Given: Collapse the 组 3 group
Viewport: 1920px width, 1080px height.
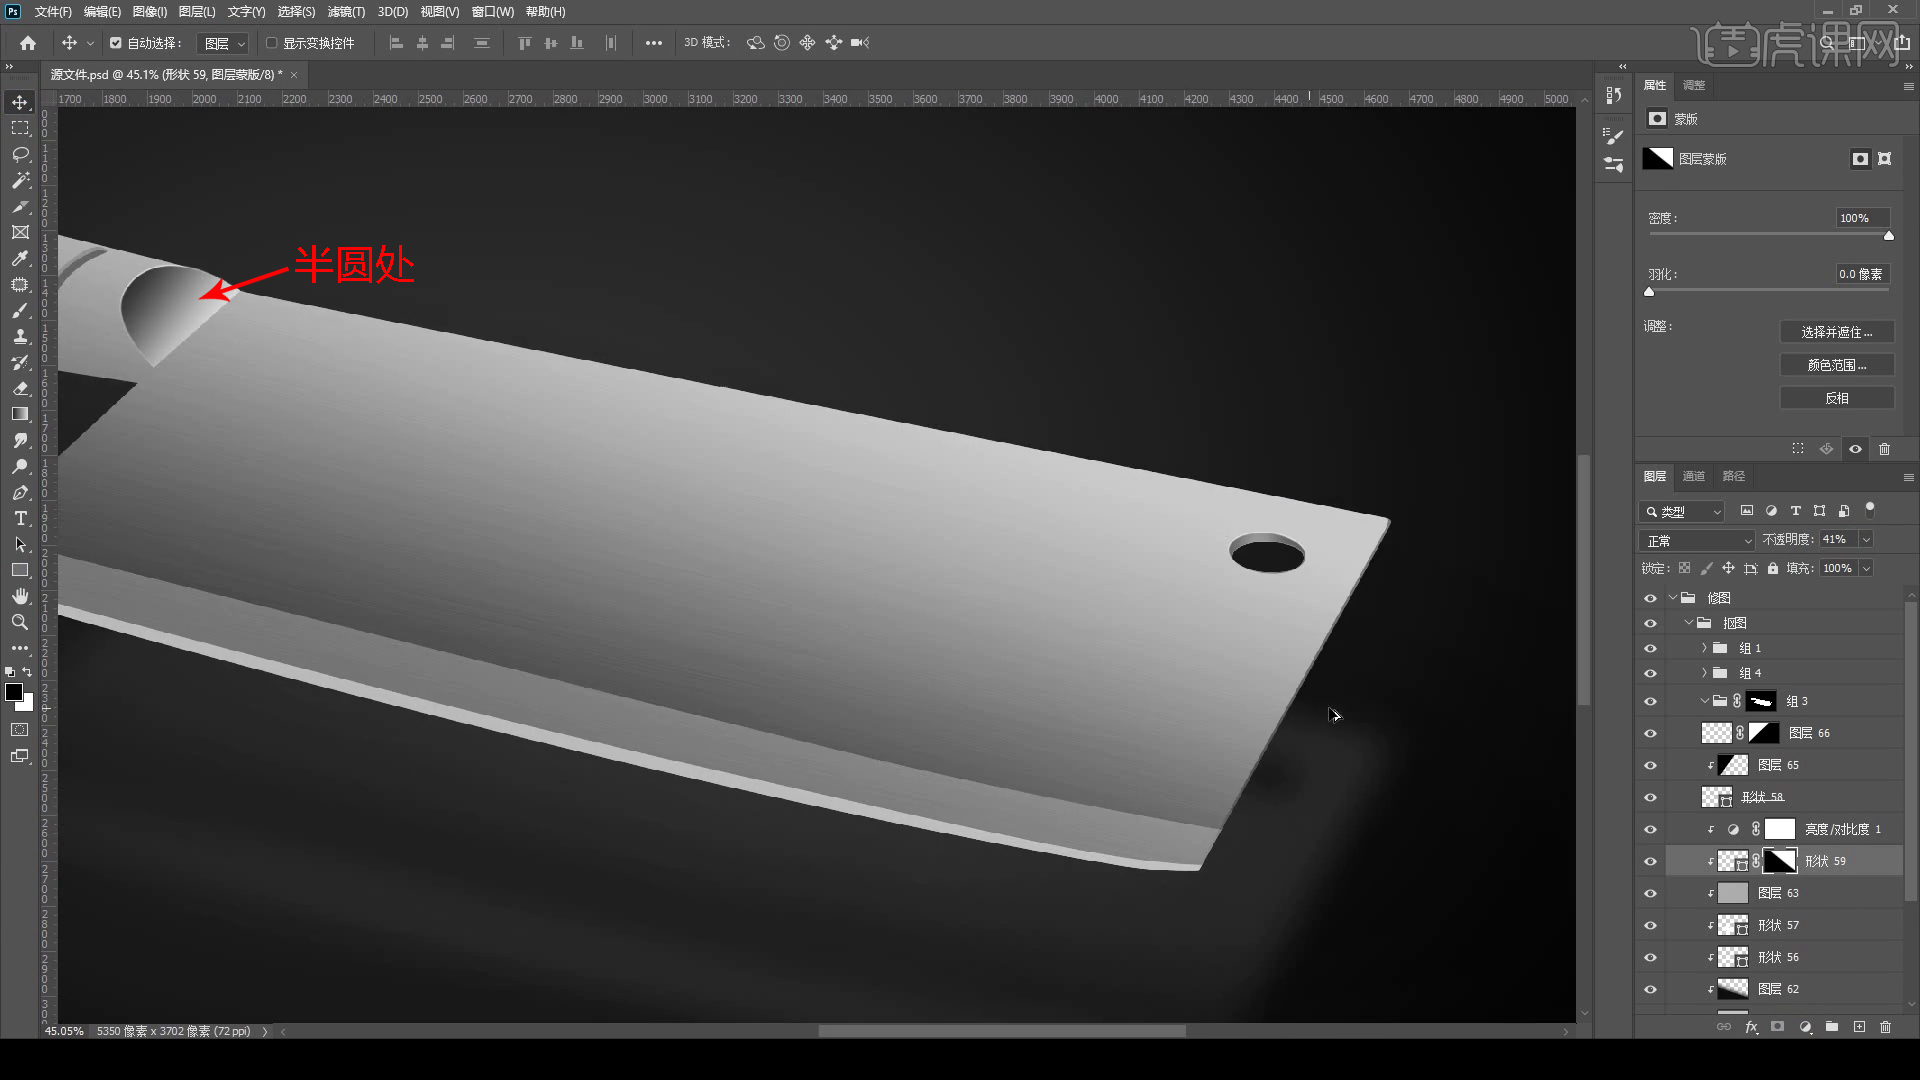Looking at the screenshot, I should click(1704, 701).
